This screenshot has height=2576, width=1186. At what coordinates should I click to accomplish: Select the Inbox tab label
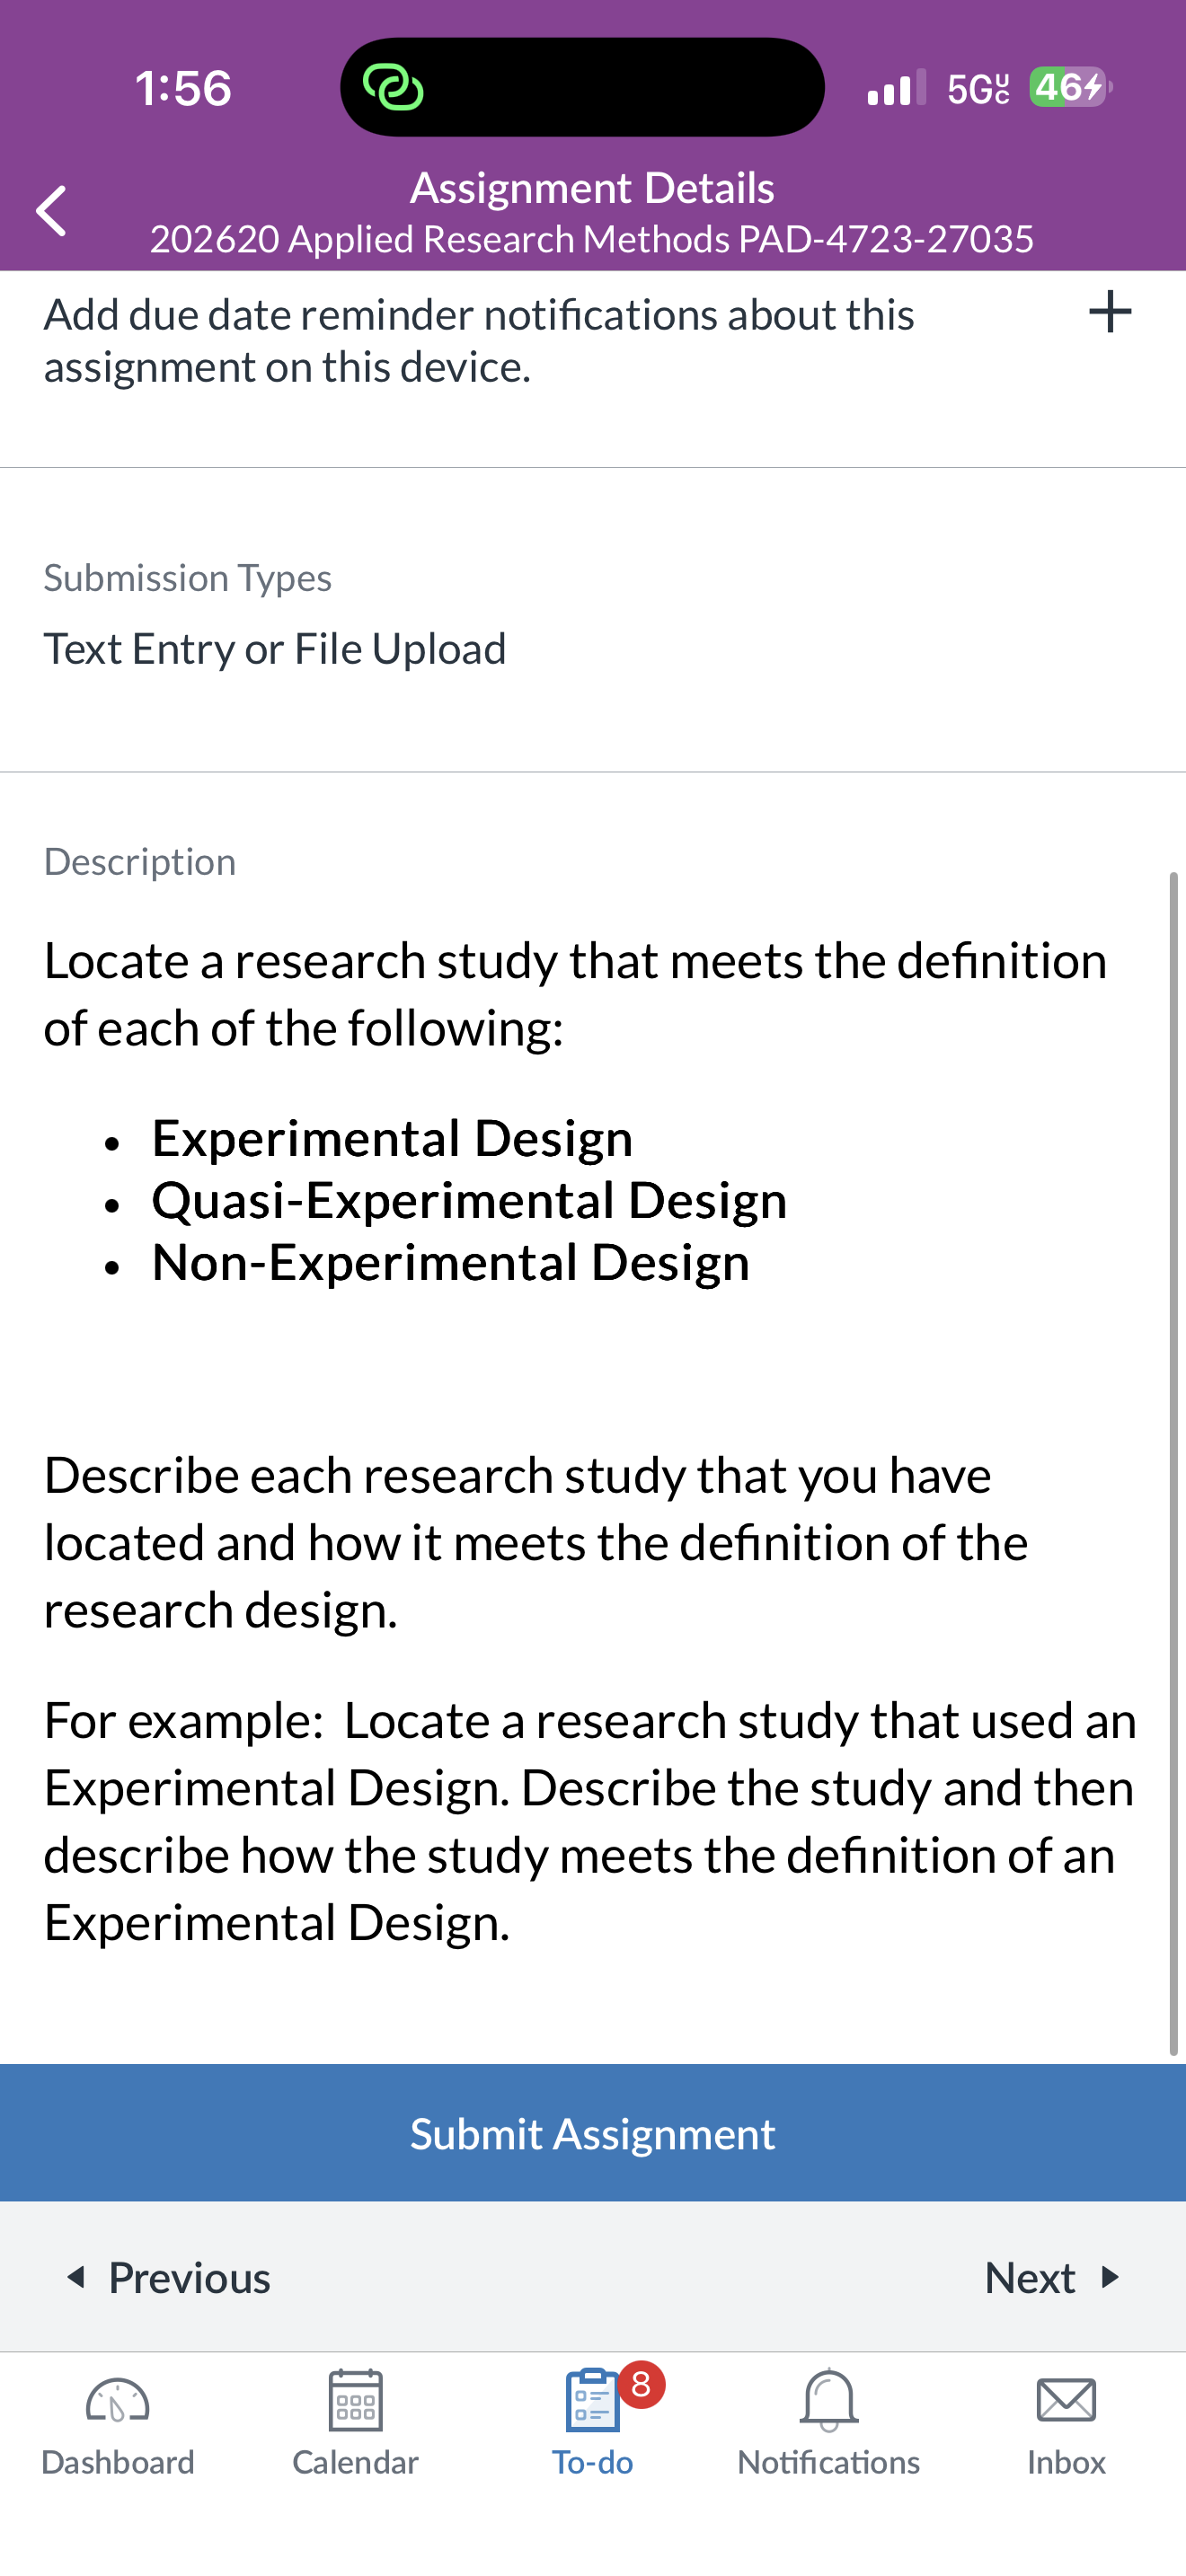tap(1066, 2462)
